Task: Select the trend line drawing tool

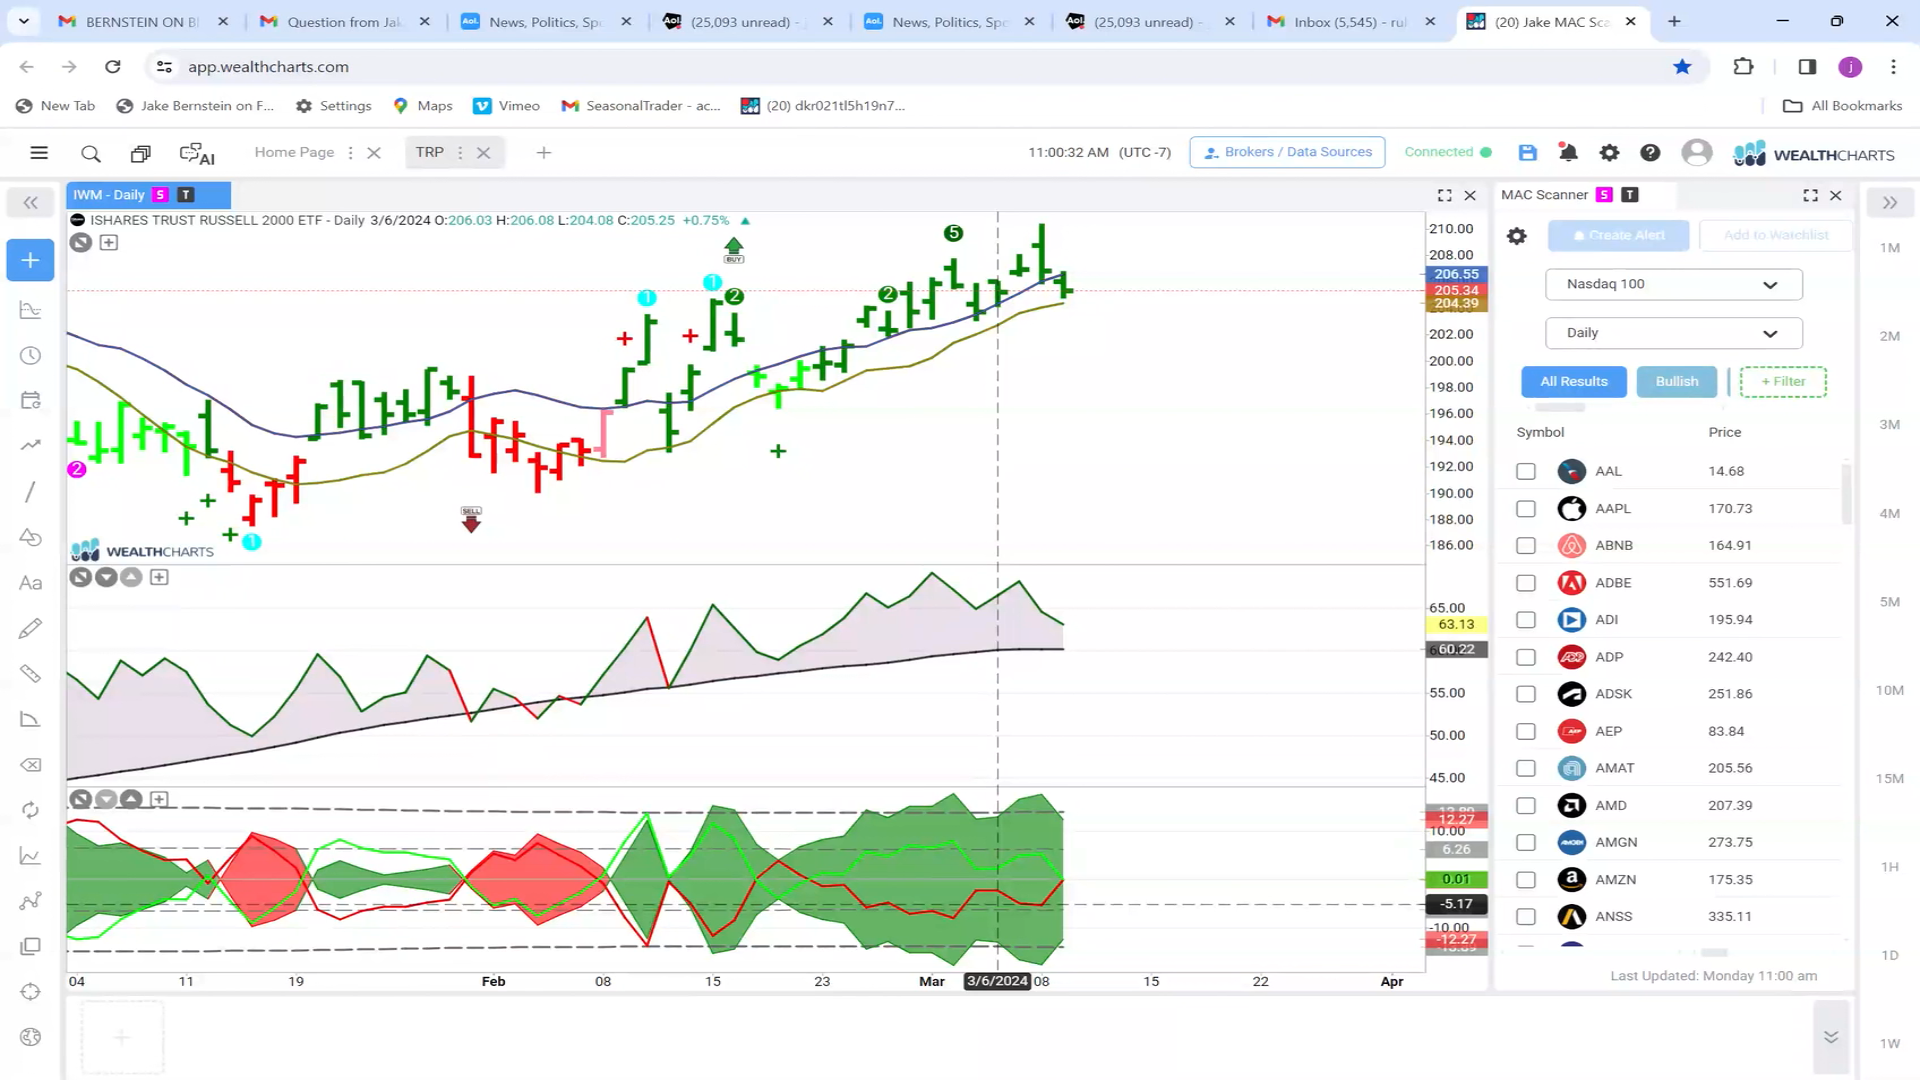Action: (30, 491)
